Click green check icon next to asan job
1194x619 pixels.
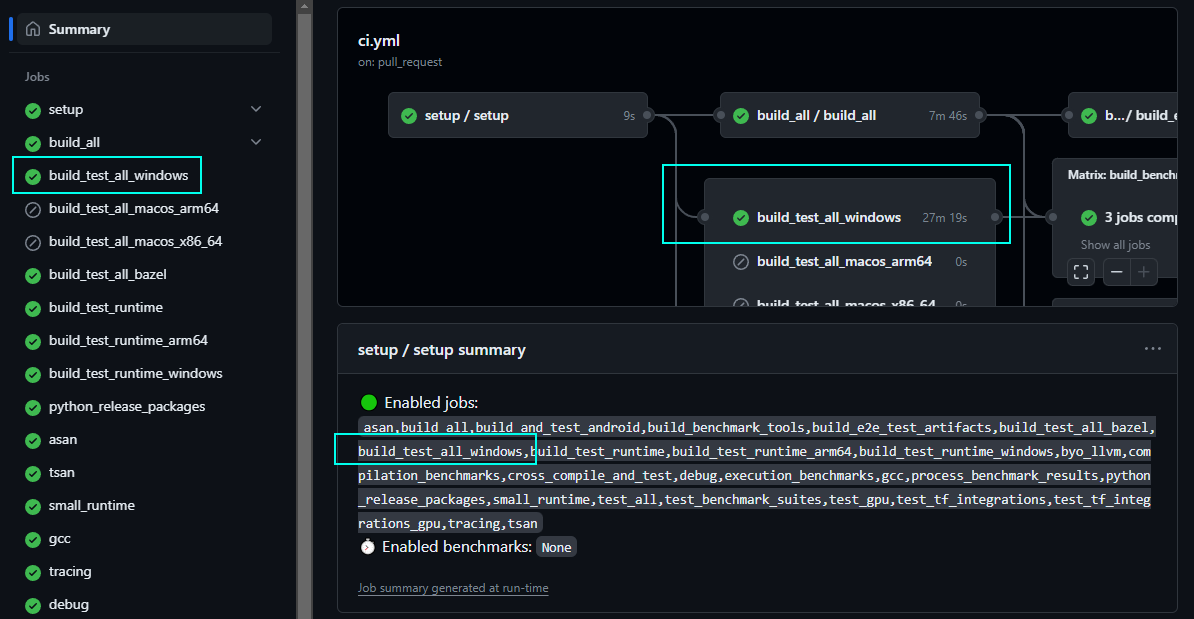tap(33, 440)
